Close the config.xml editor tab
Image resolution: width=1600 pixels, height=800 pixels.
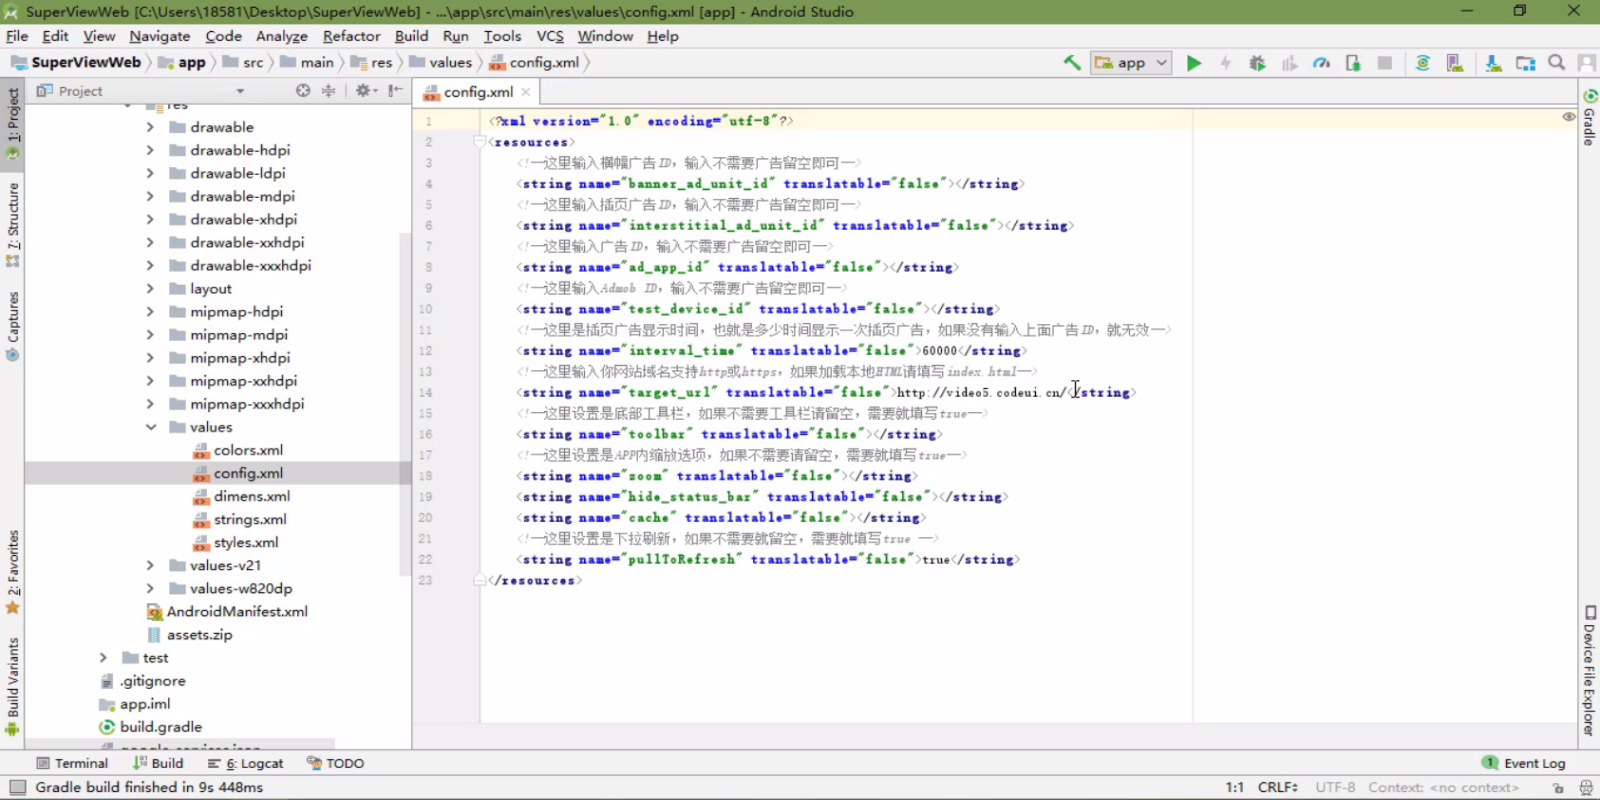click(x=526, y=92)
